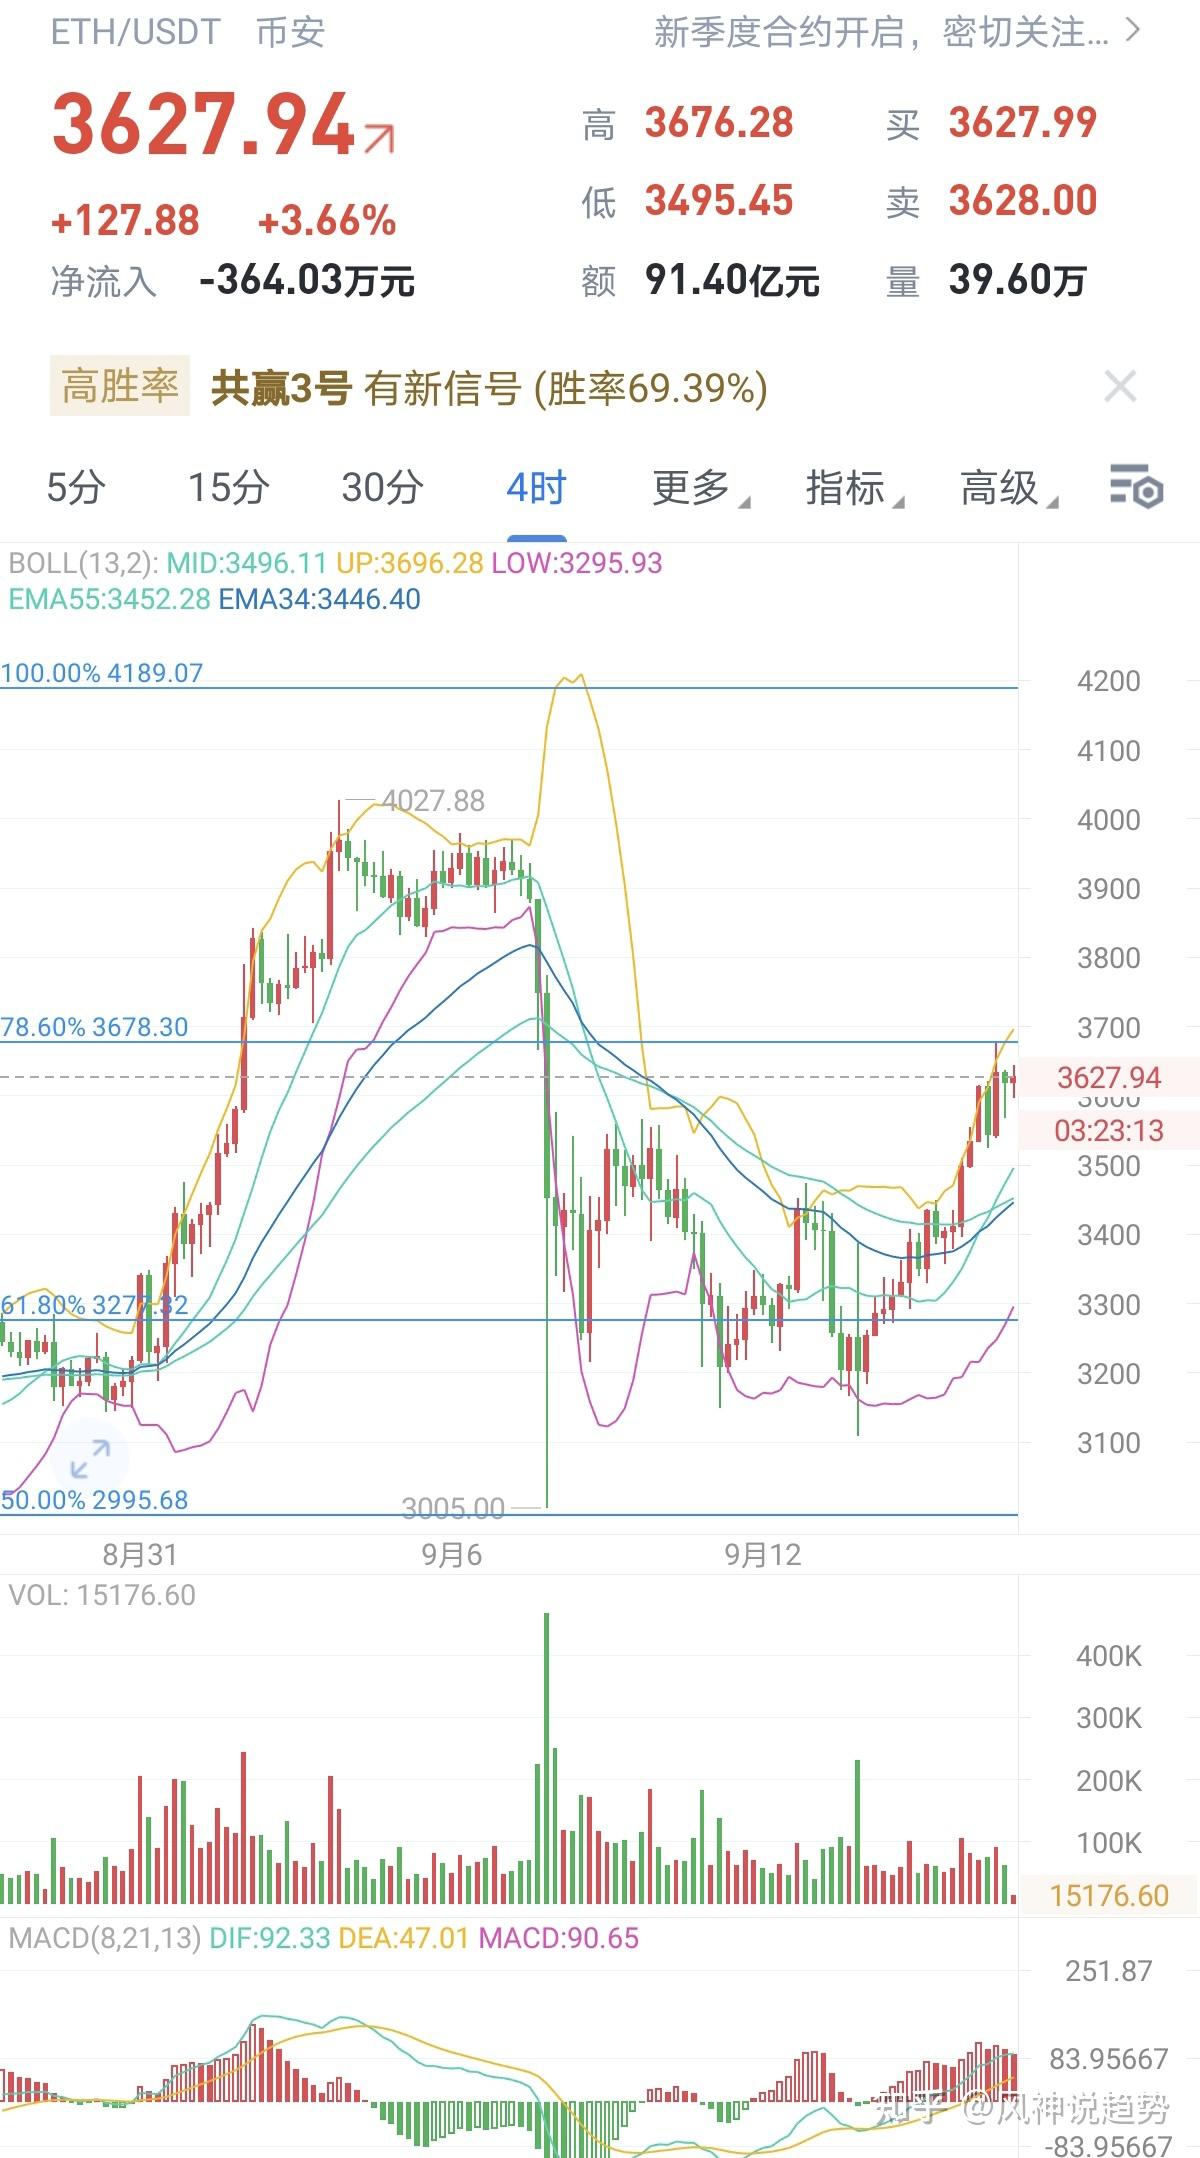Tap the 9月12 date label
Image resolution: width=1200 pixels, height=2158 pixels.
(x=763, y=1555)
